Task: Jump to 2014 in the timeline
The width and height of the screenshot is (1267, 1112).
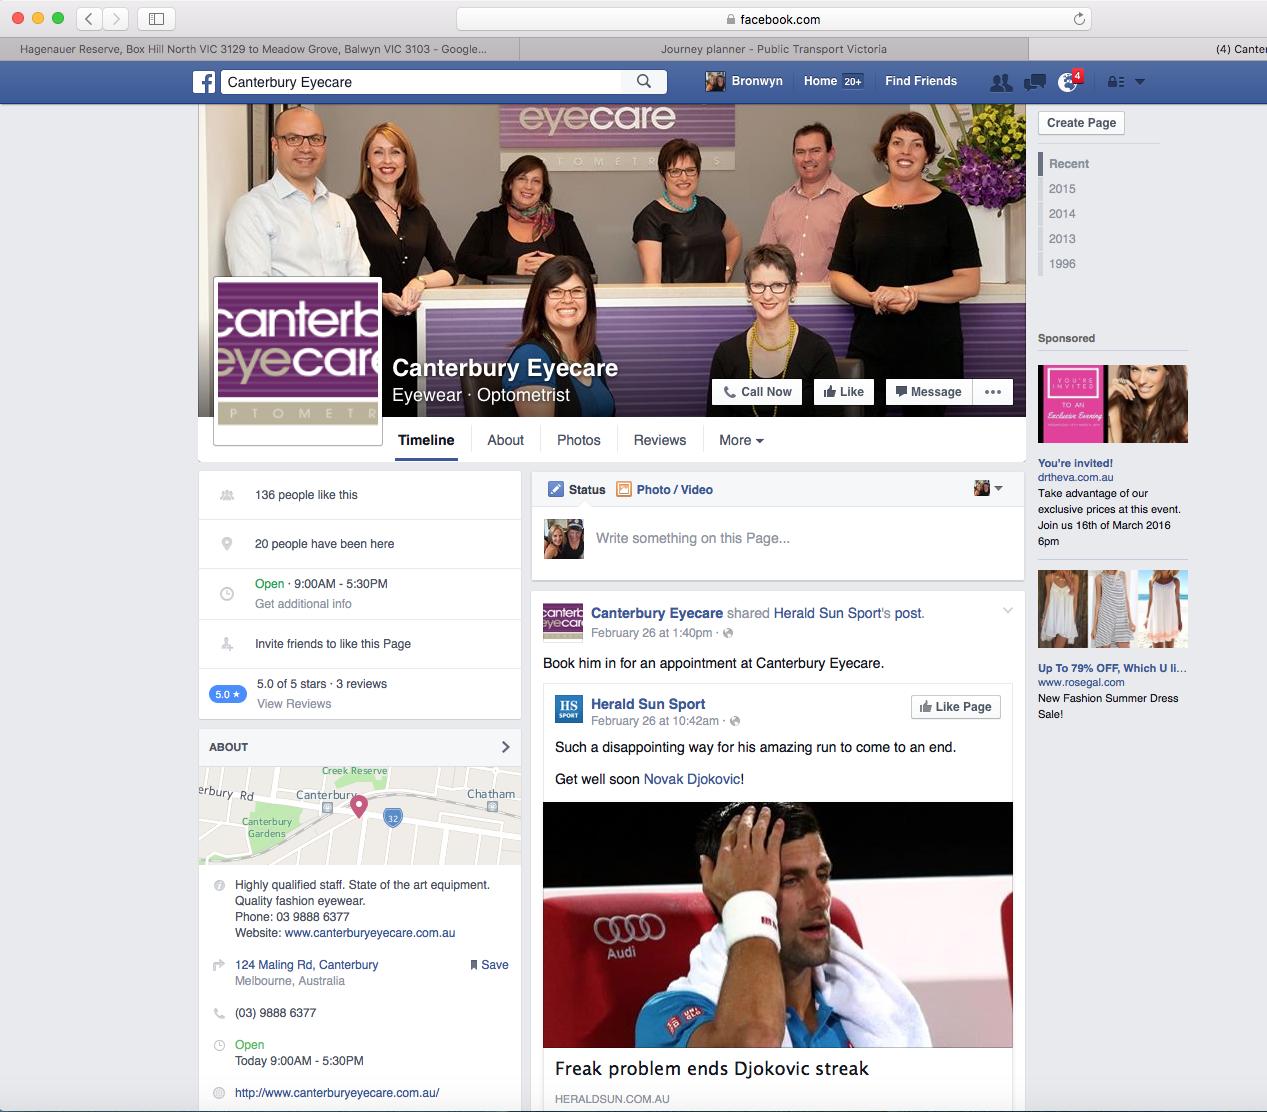Action: coord(1062,214)
